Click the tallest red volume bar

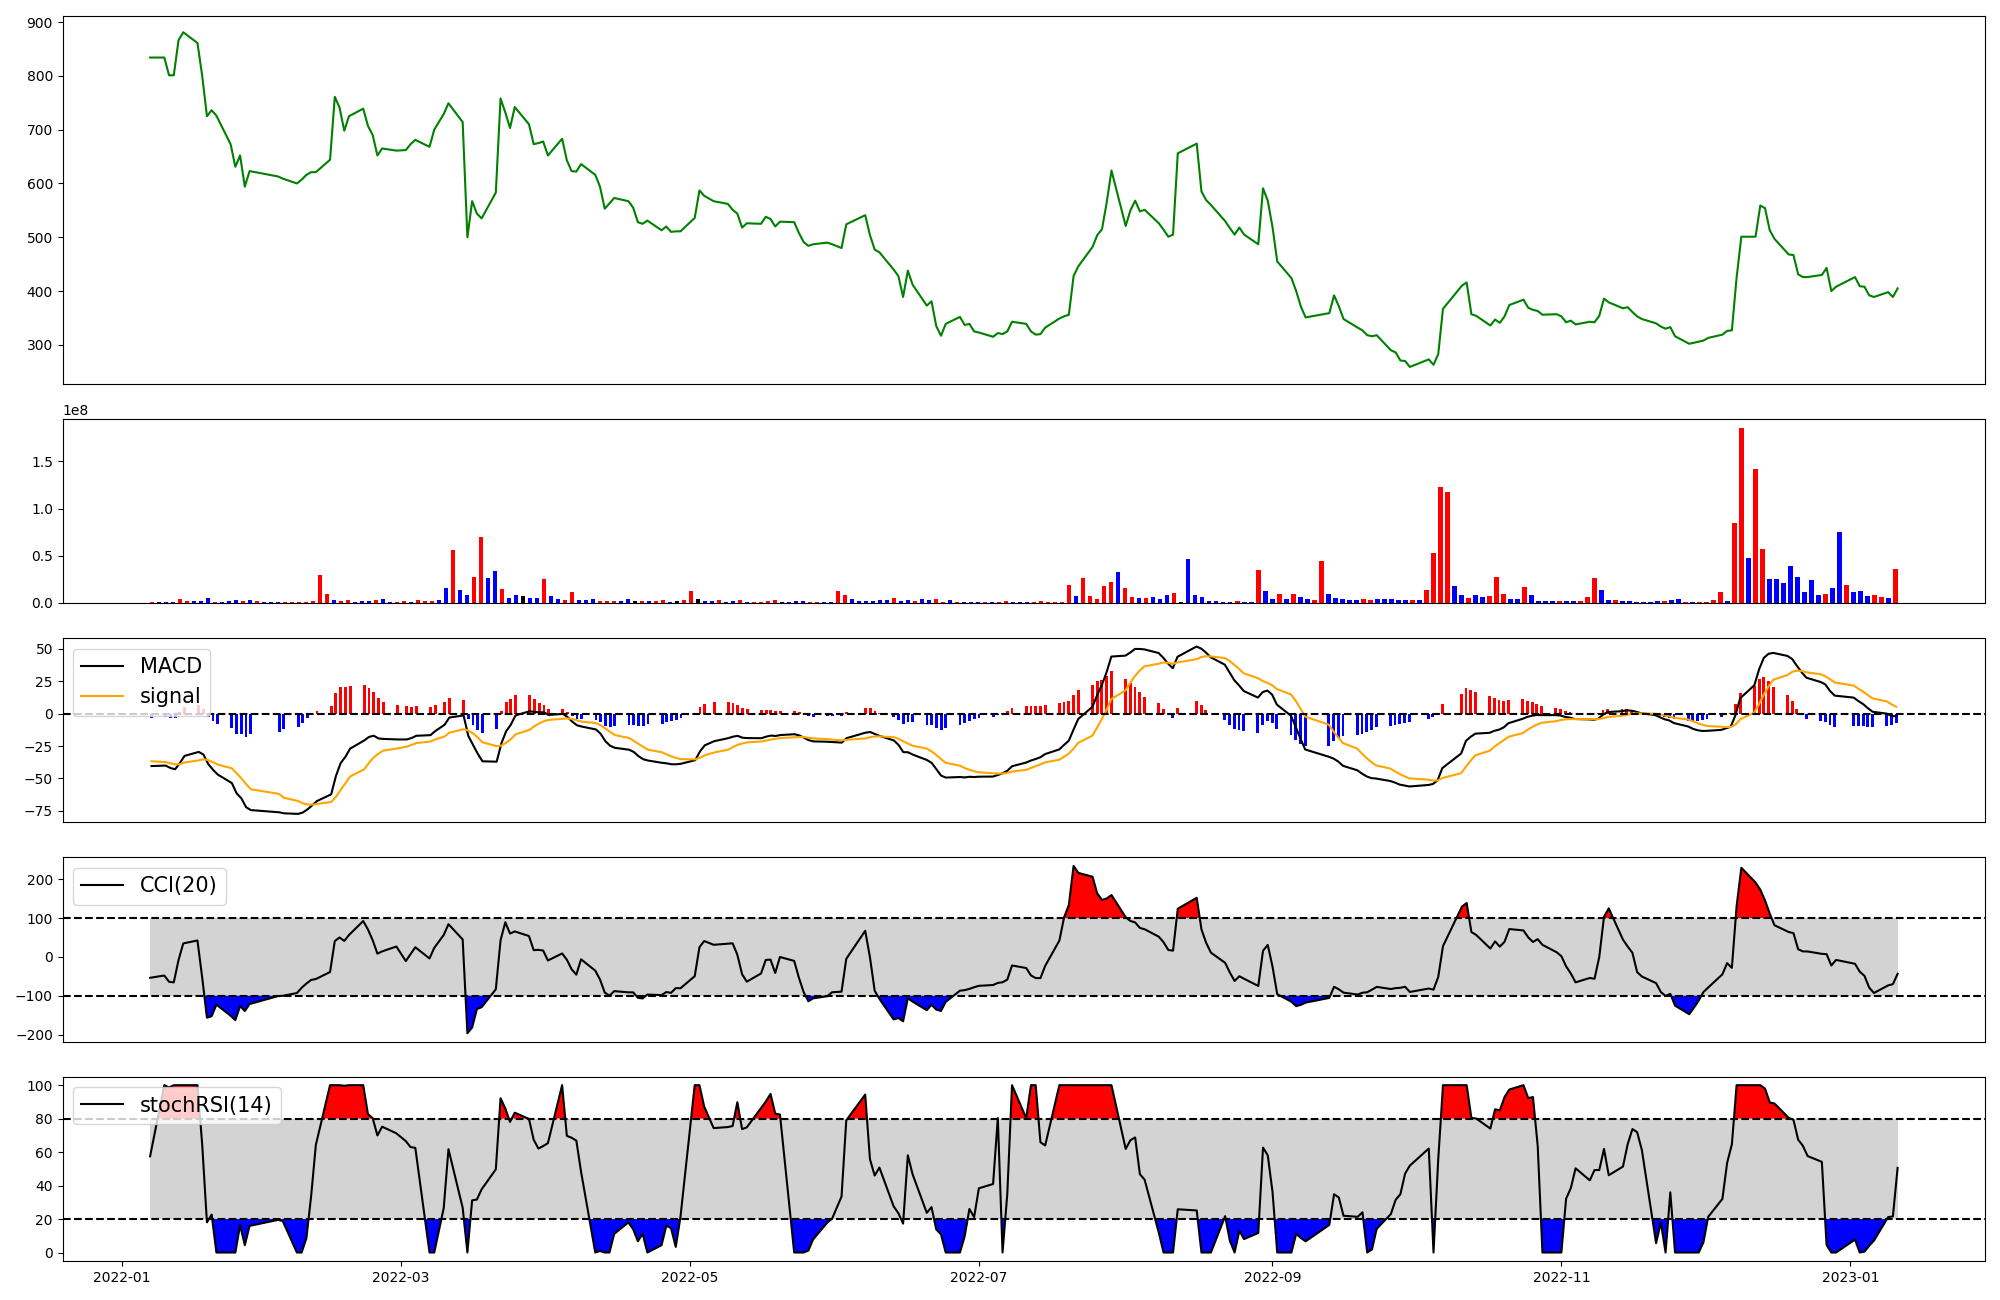click(x=1741, y=515)
